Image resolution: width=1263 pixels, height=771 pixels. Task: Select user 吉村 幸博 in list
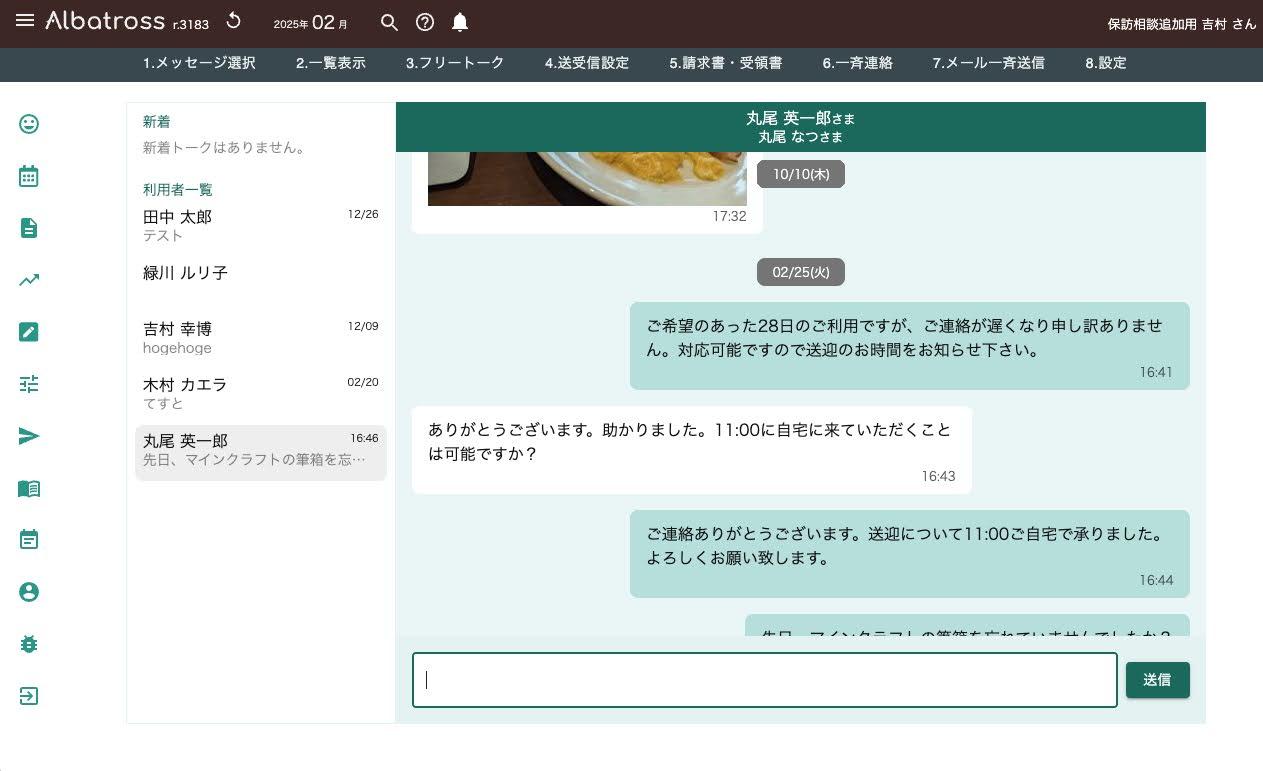tap(261, 338)
